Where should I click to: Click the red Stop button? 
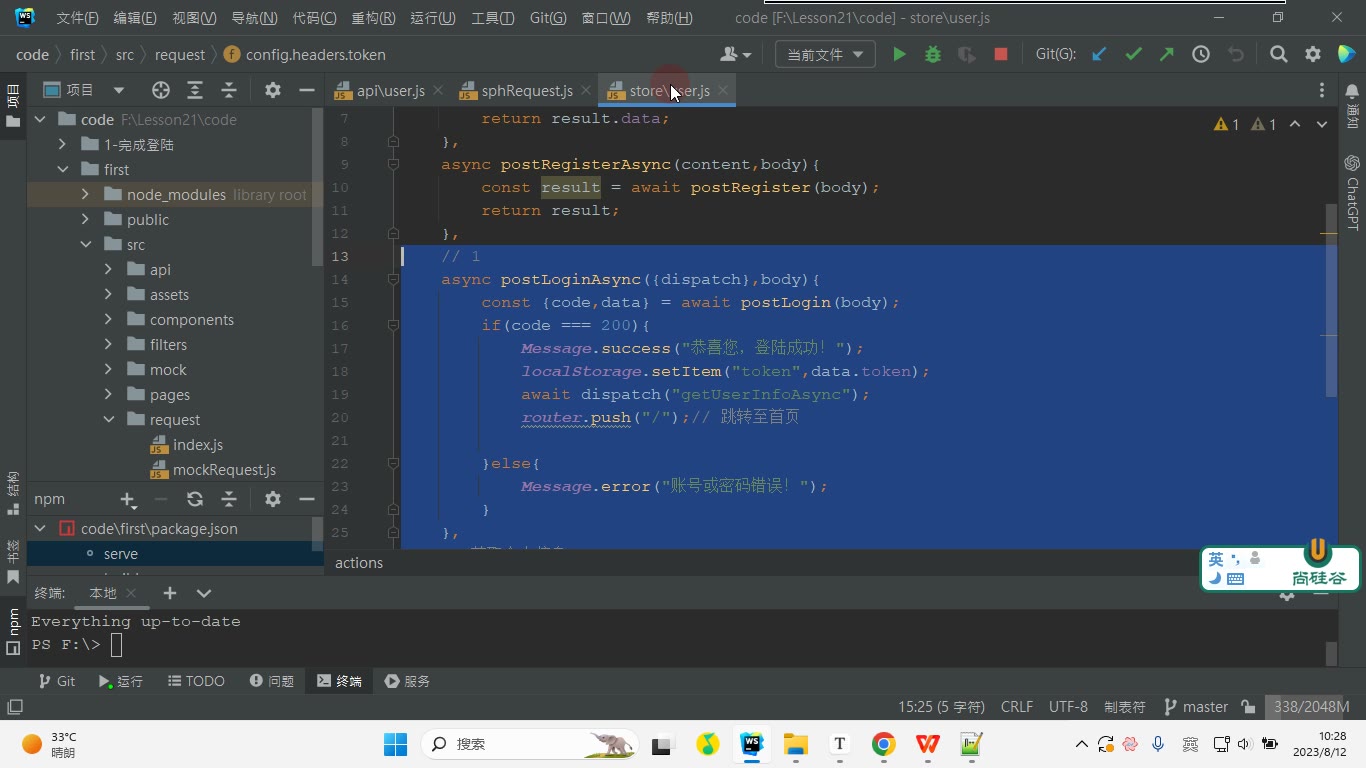pyautogui.click(x=1000, y=55)
